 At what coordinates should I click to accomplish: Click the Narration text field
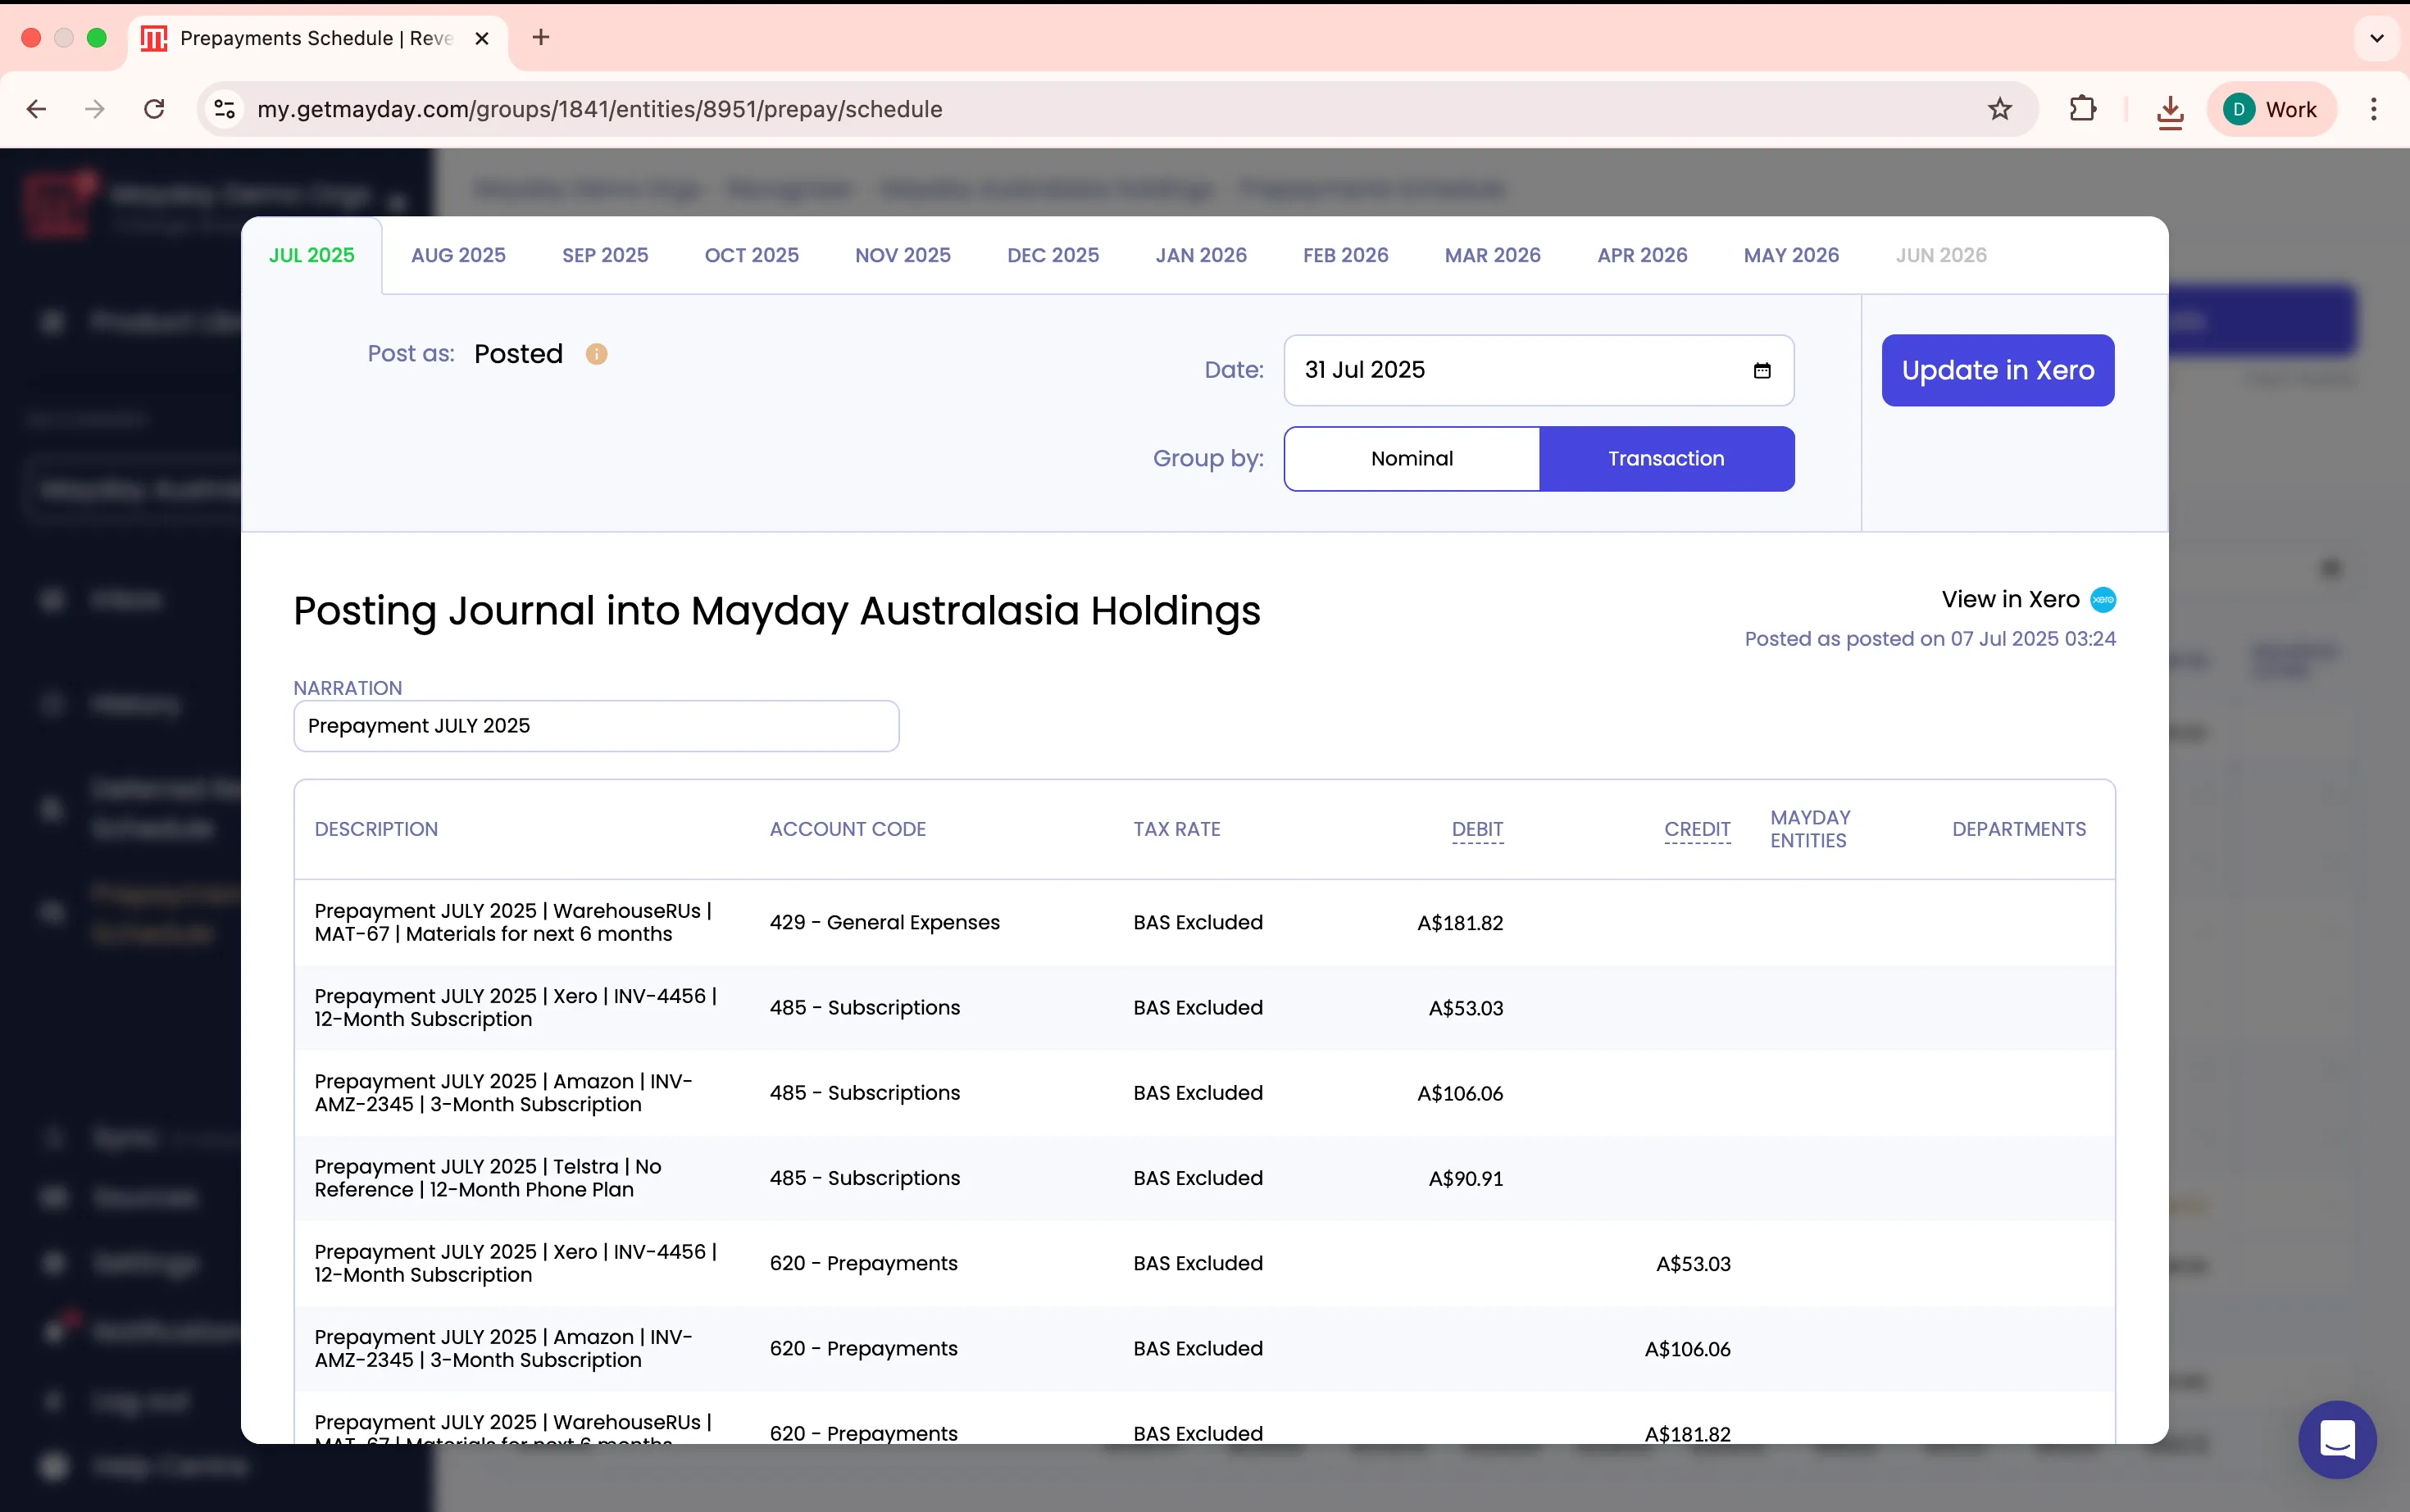click(596, 726)
